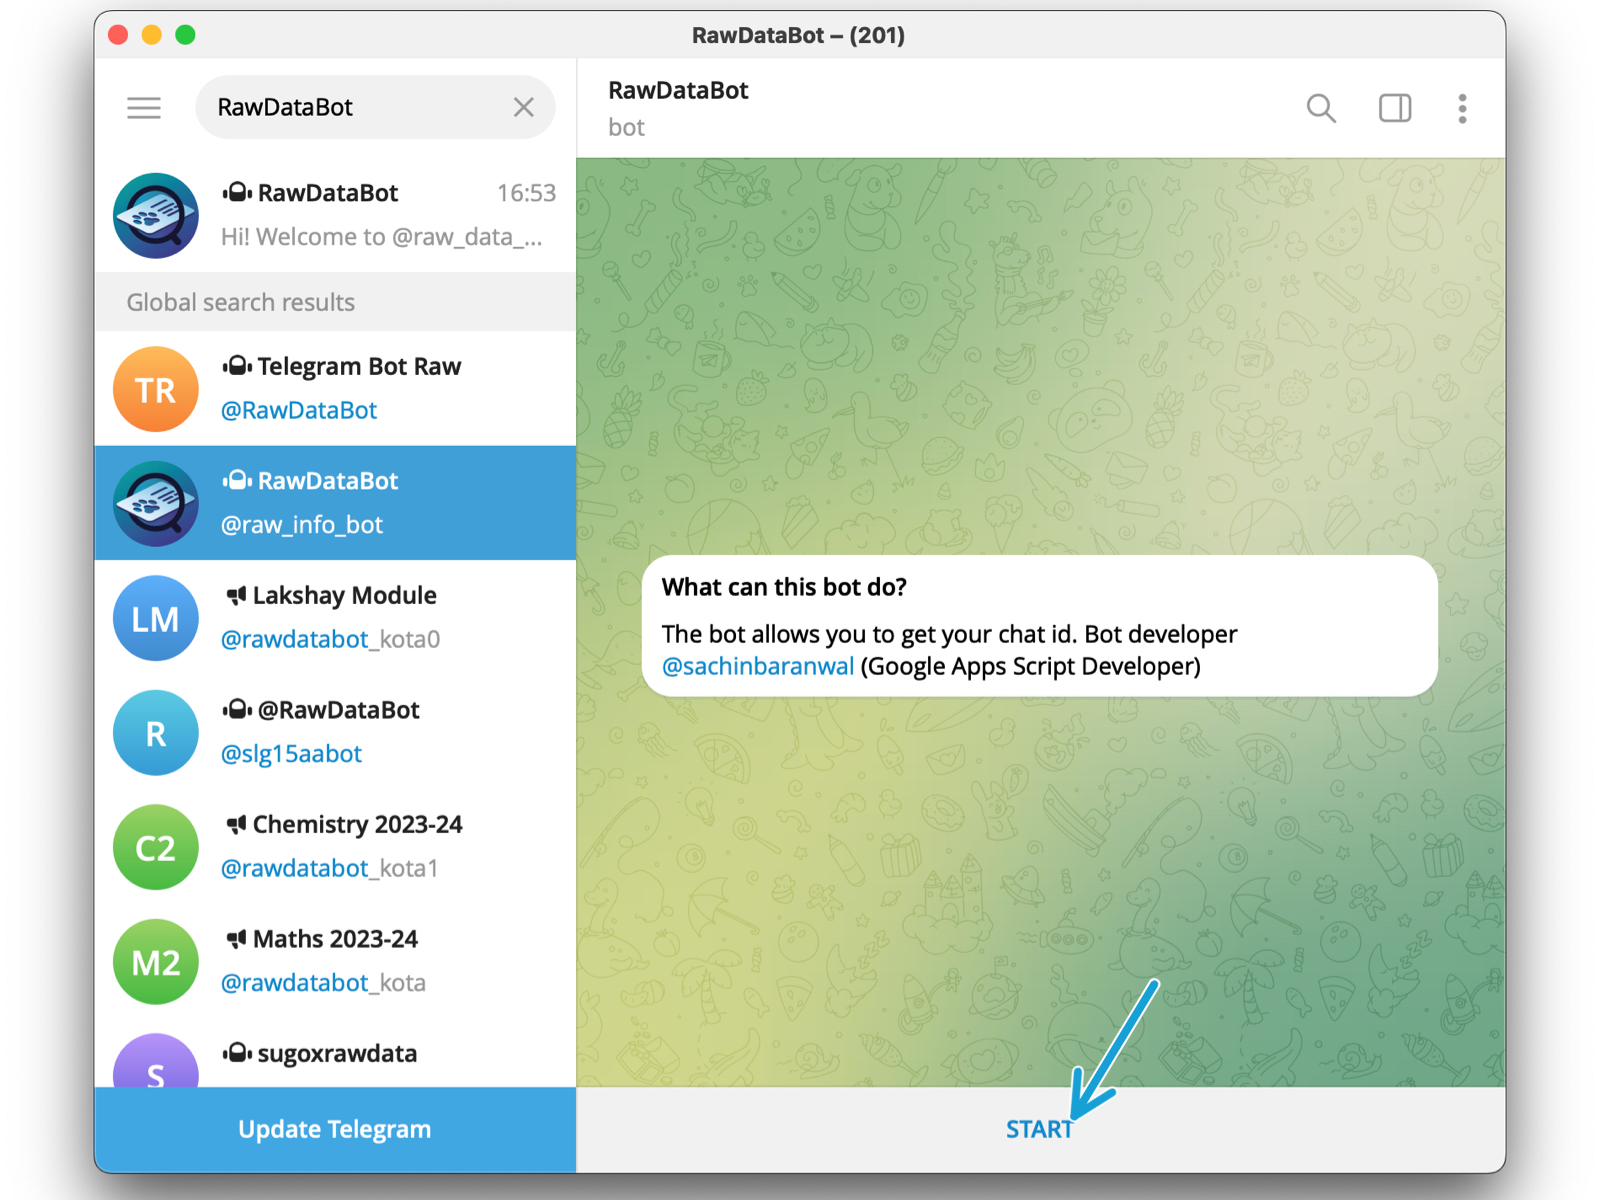Open the RawDataBot profile avatar
Viewport: 1600px width, 1200px height.
click(x=156, y=215)
